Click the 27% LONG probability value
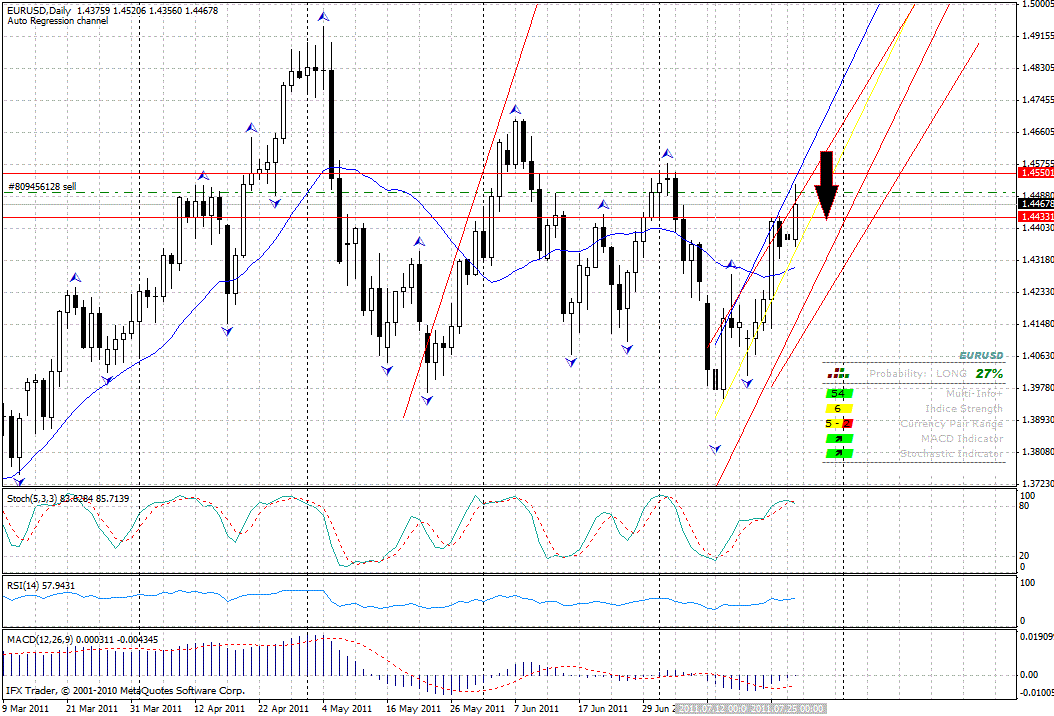The image size is (1054, 716). 989,373
